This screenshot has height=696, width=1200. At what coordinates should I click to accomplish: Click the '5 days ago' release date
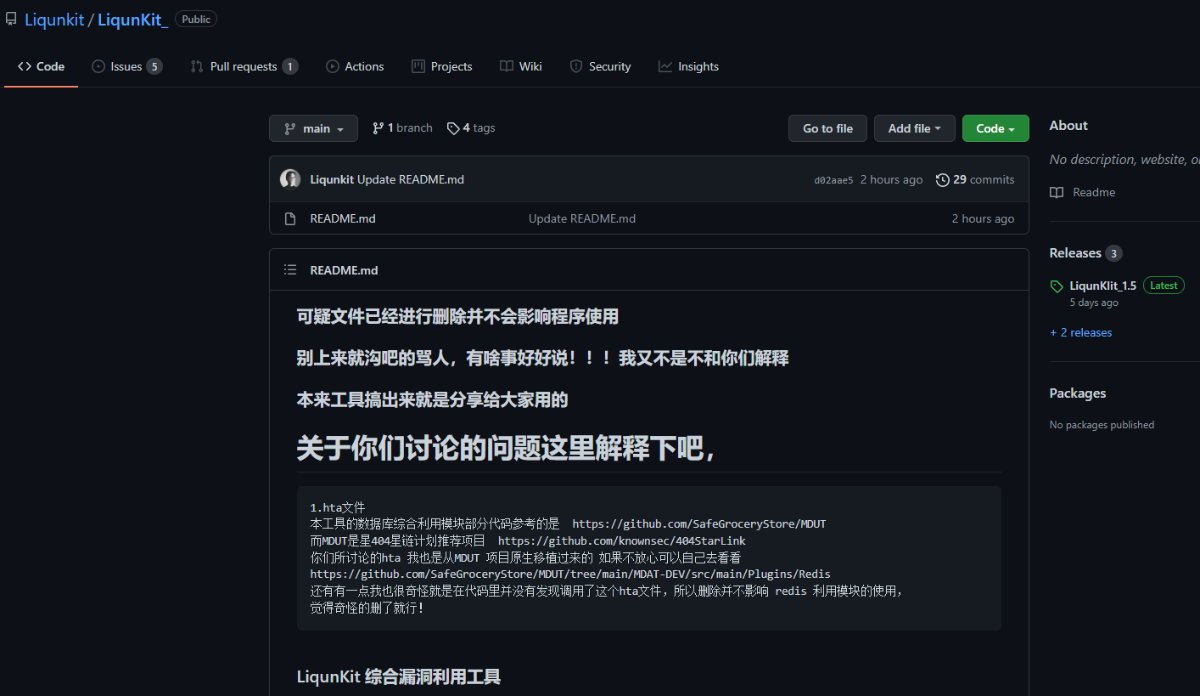click(1094, 302)
